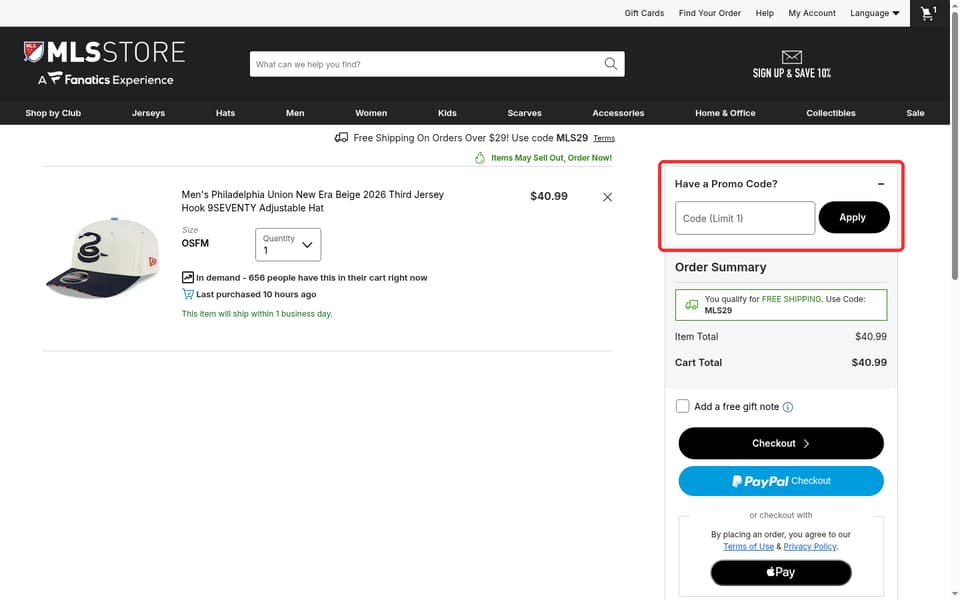Open the Home & Office menu
Screen dimensions: 960x600
click(x=725, y=113)
